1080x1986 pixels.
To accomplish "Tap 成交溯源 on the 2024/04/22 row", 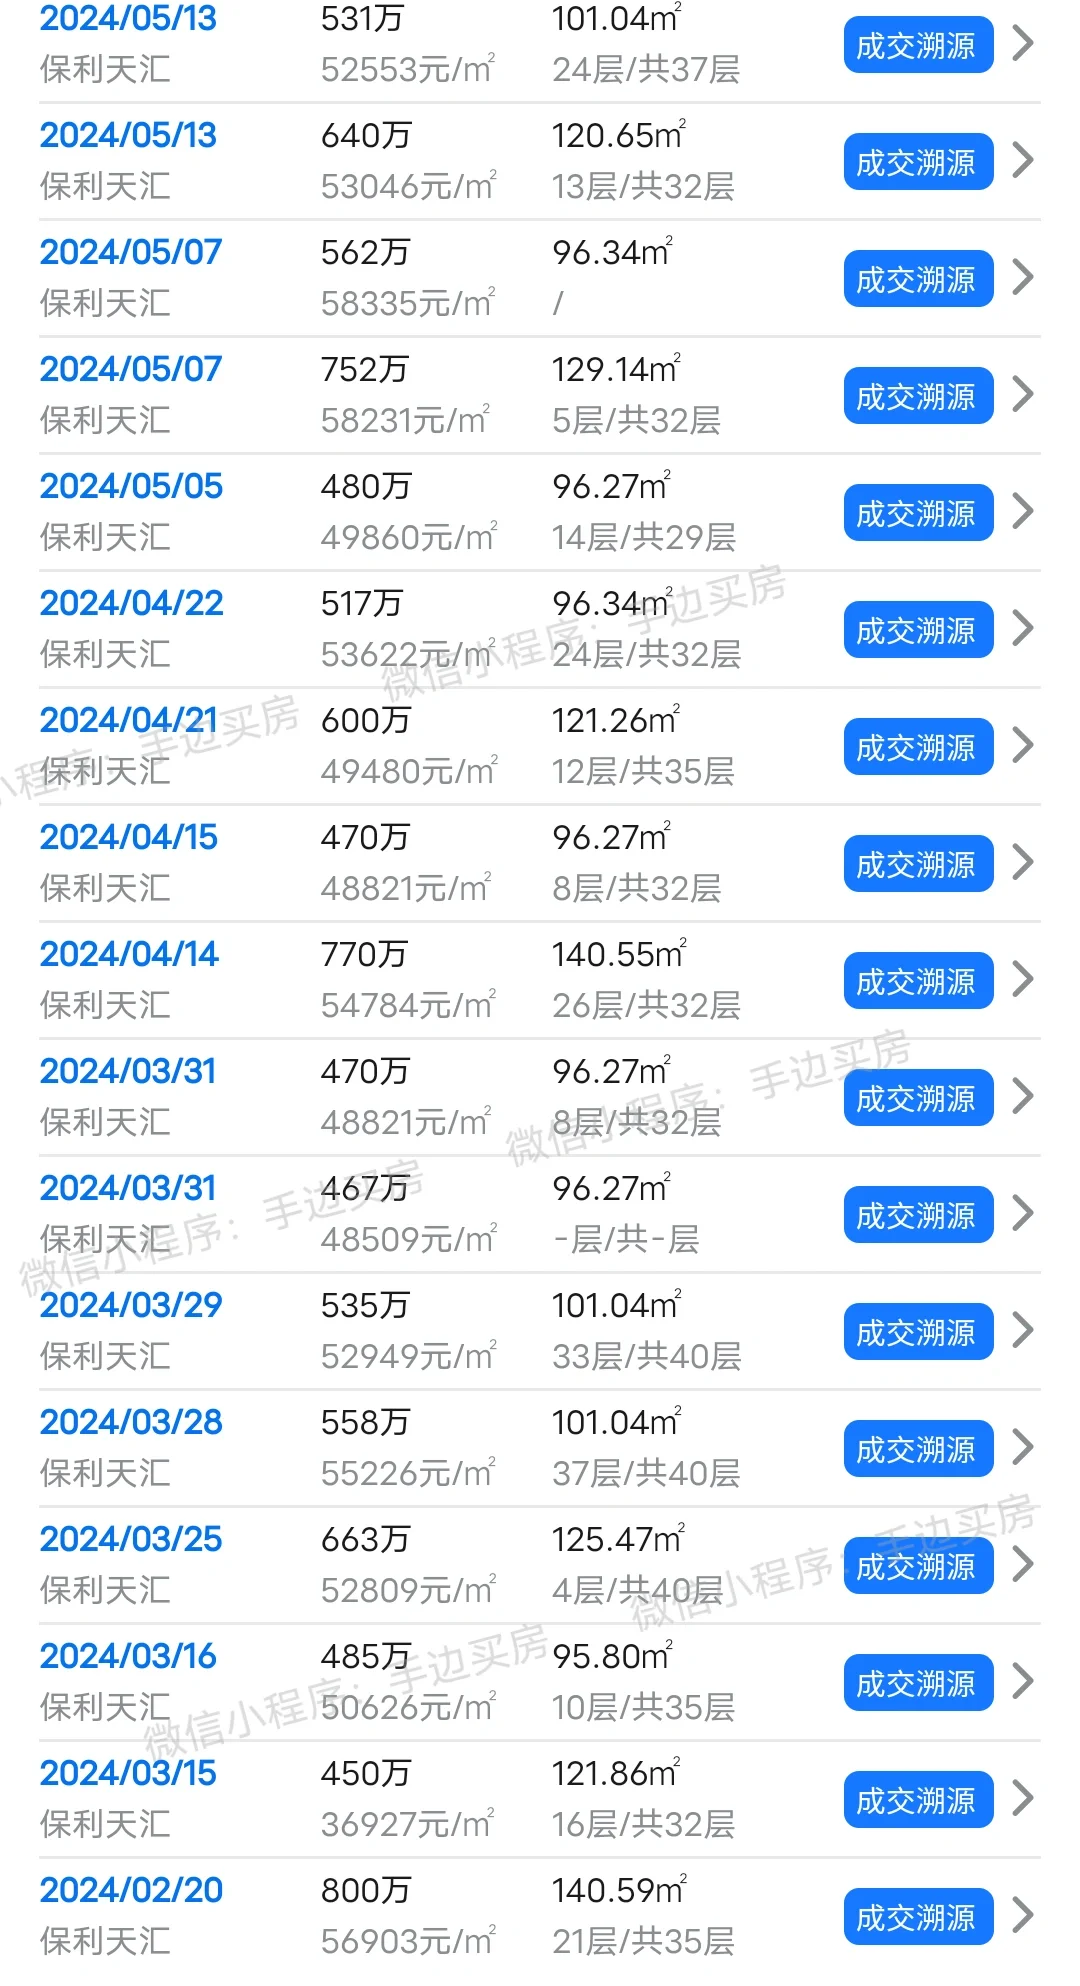I will click(918, 630).
